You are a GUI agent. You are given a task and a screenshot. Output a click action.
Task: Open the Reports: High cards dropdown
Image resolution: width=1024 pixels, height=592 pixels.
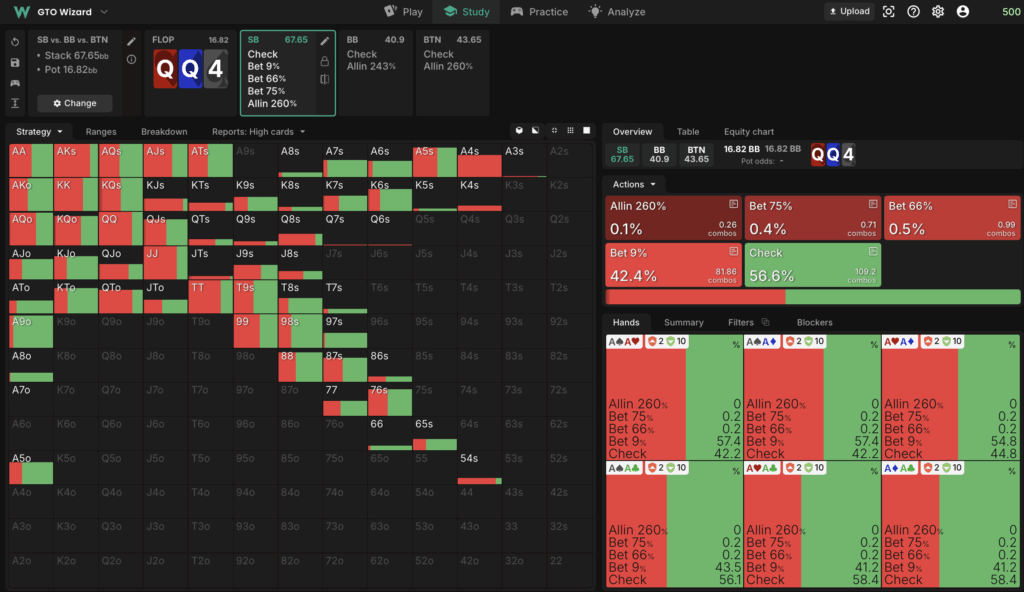258,132
